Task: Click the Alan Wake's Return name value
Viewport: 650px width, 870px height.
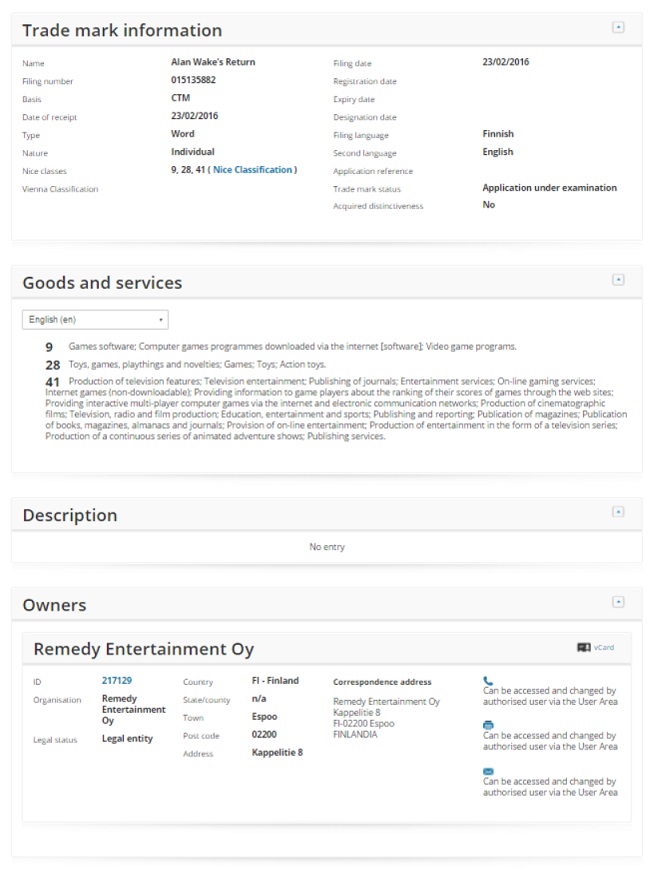Action: coord(213,62)
